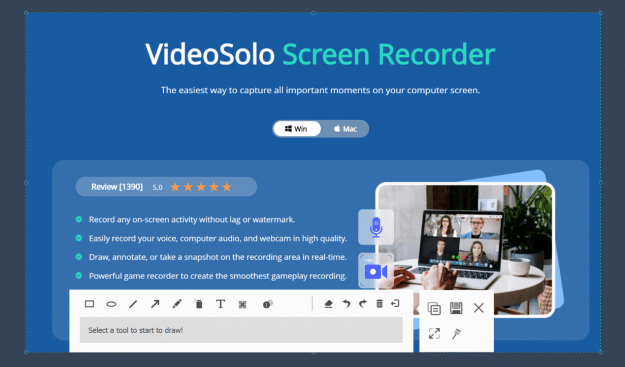Screen dimensions: 625x367
Task: Click 'Draw, annotate, or take a snapshot' text
Action: [218, 257]
